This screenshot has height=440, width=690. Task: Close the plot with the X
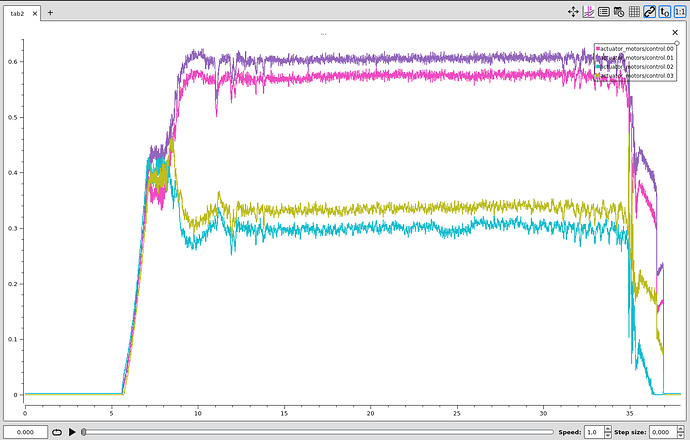(x=675, y=32)
